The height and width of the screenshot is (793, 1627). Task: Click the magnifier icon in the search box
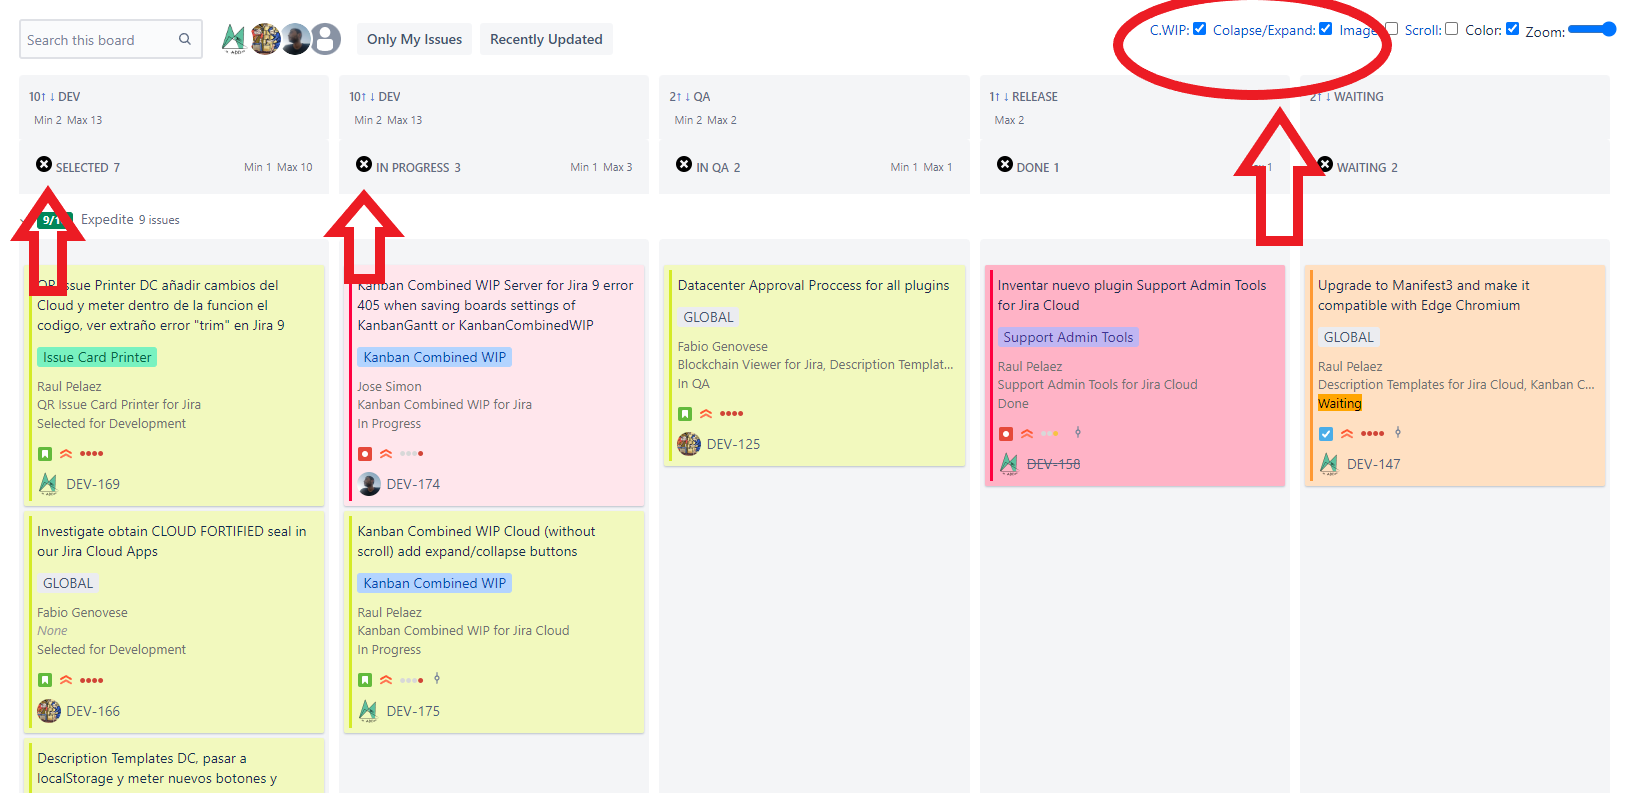(185, 40)
